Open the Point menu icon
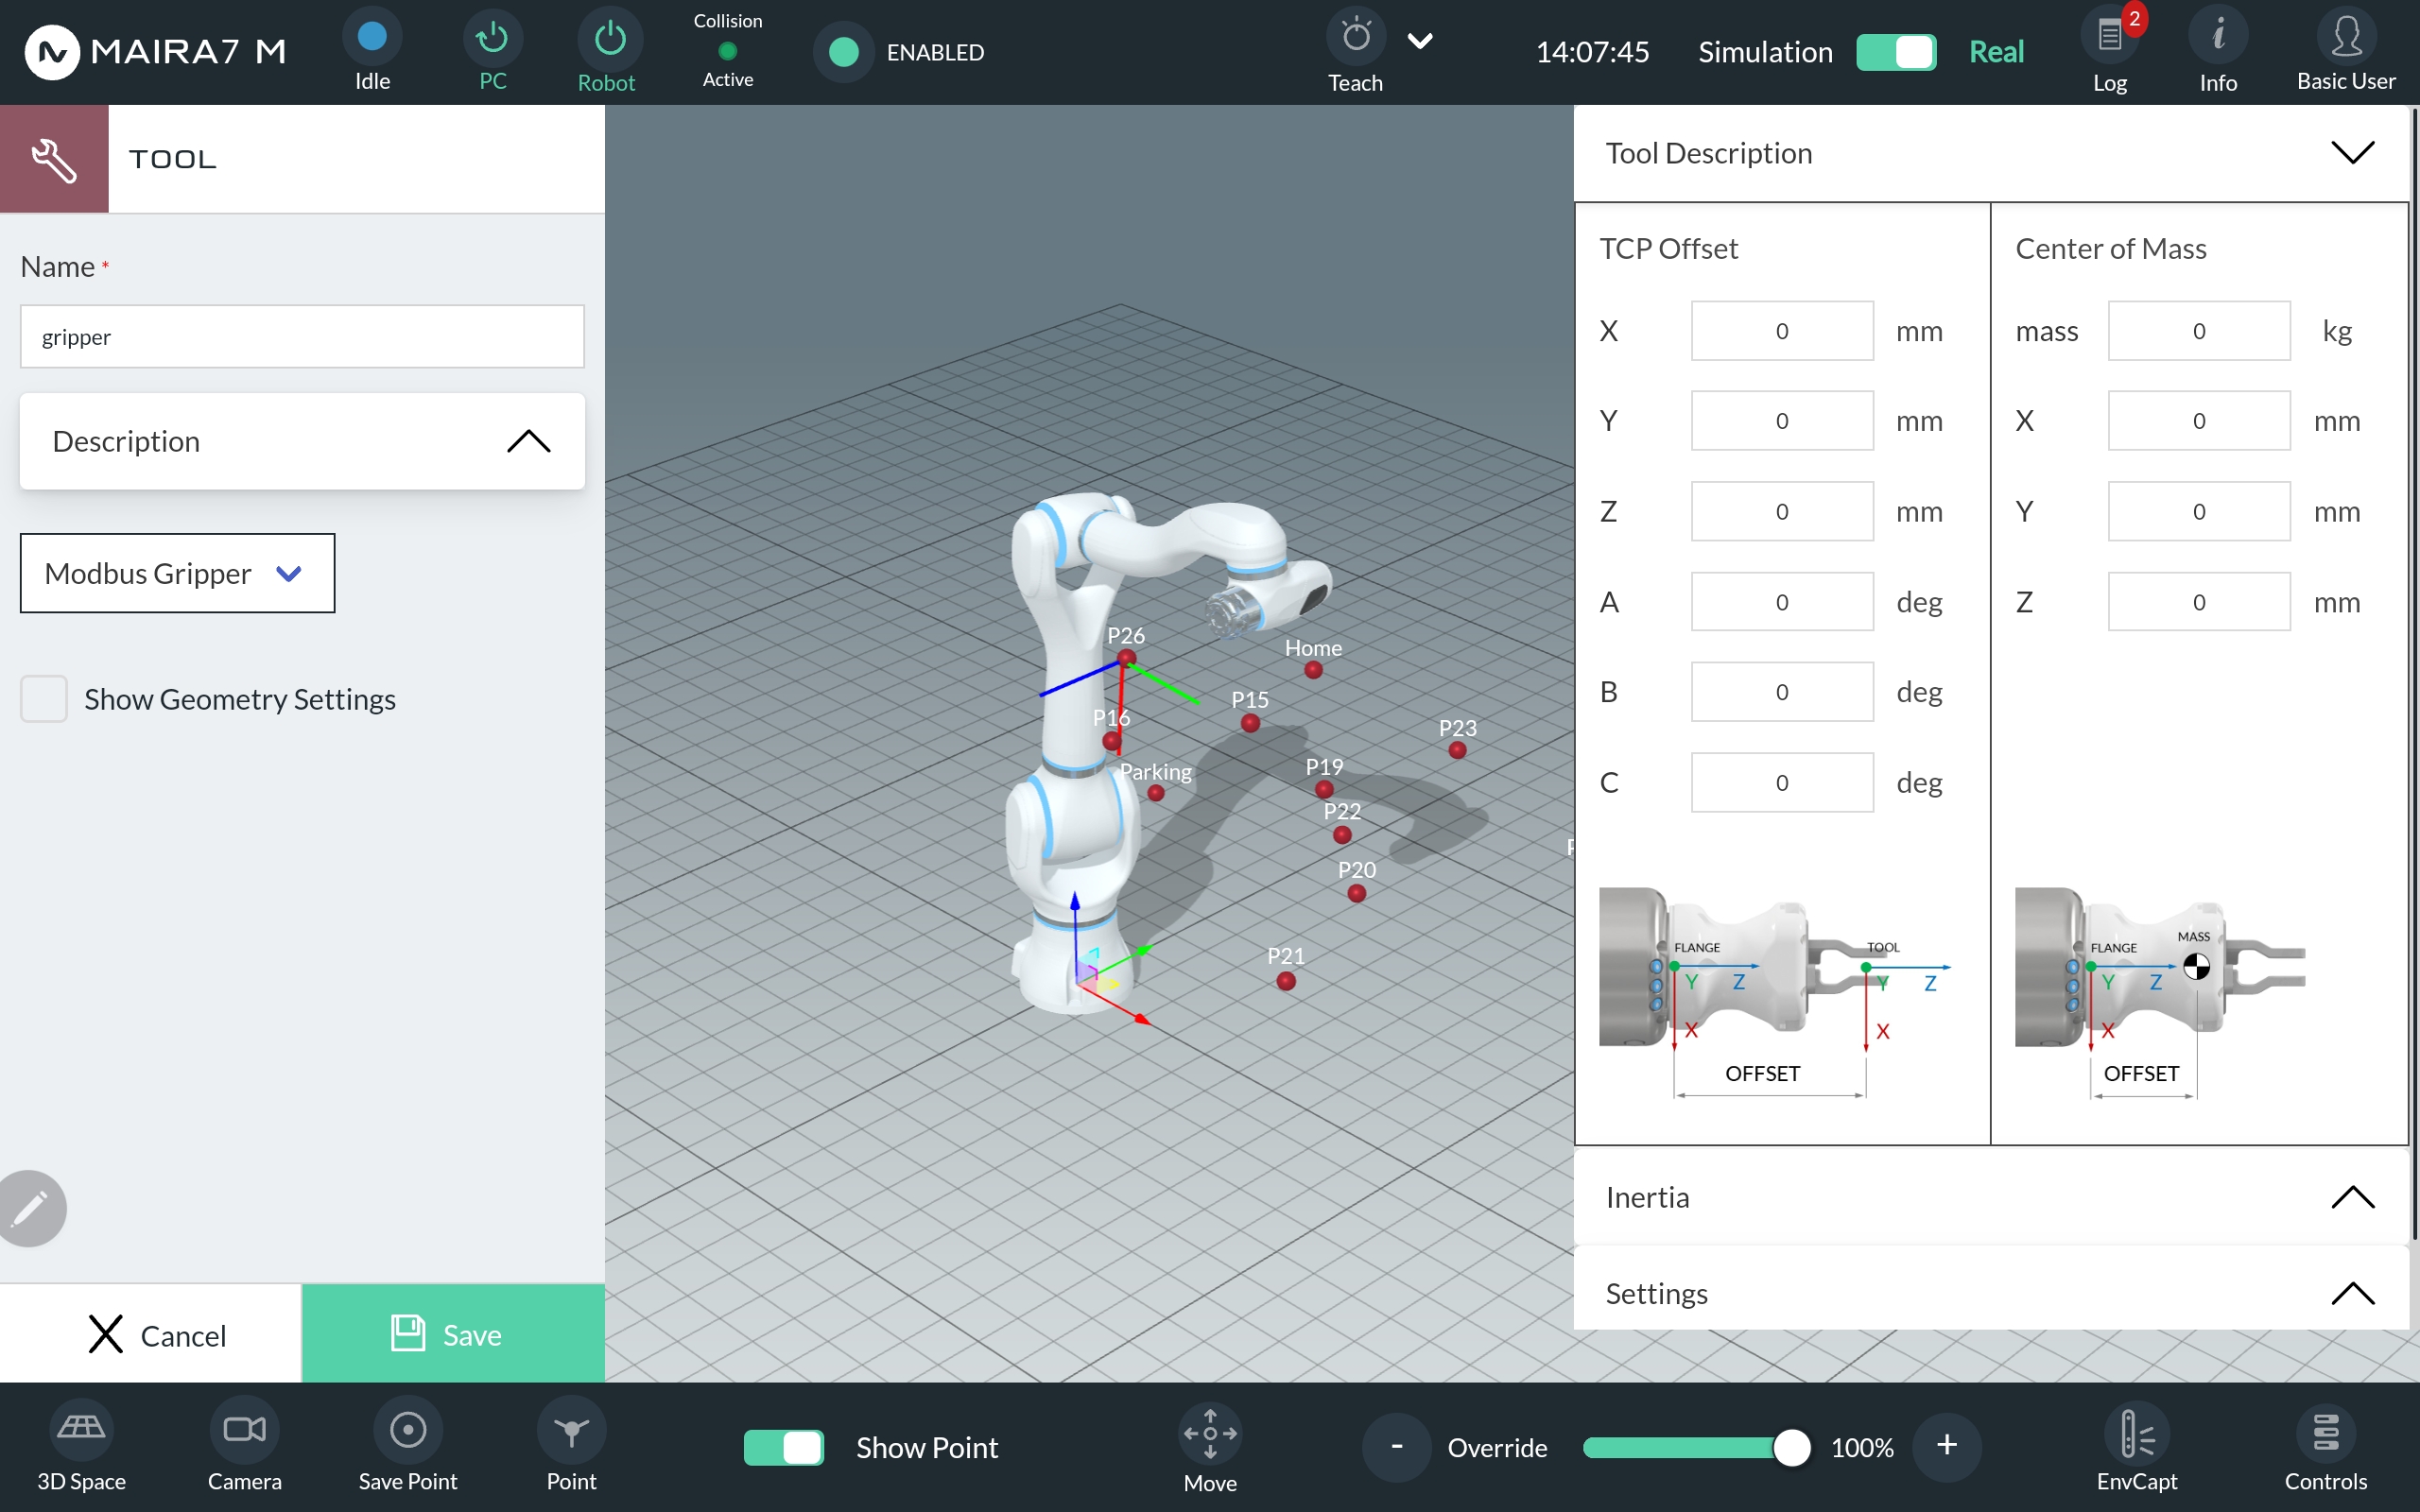The height and width of the screenshot is (1512, 2420). pyautogui.click(x=571, y=1430)
